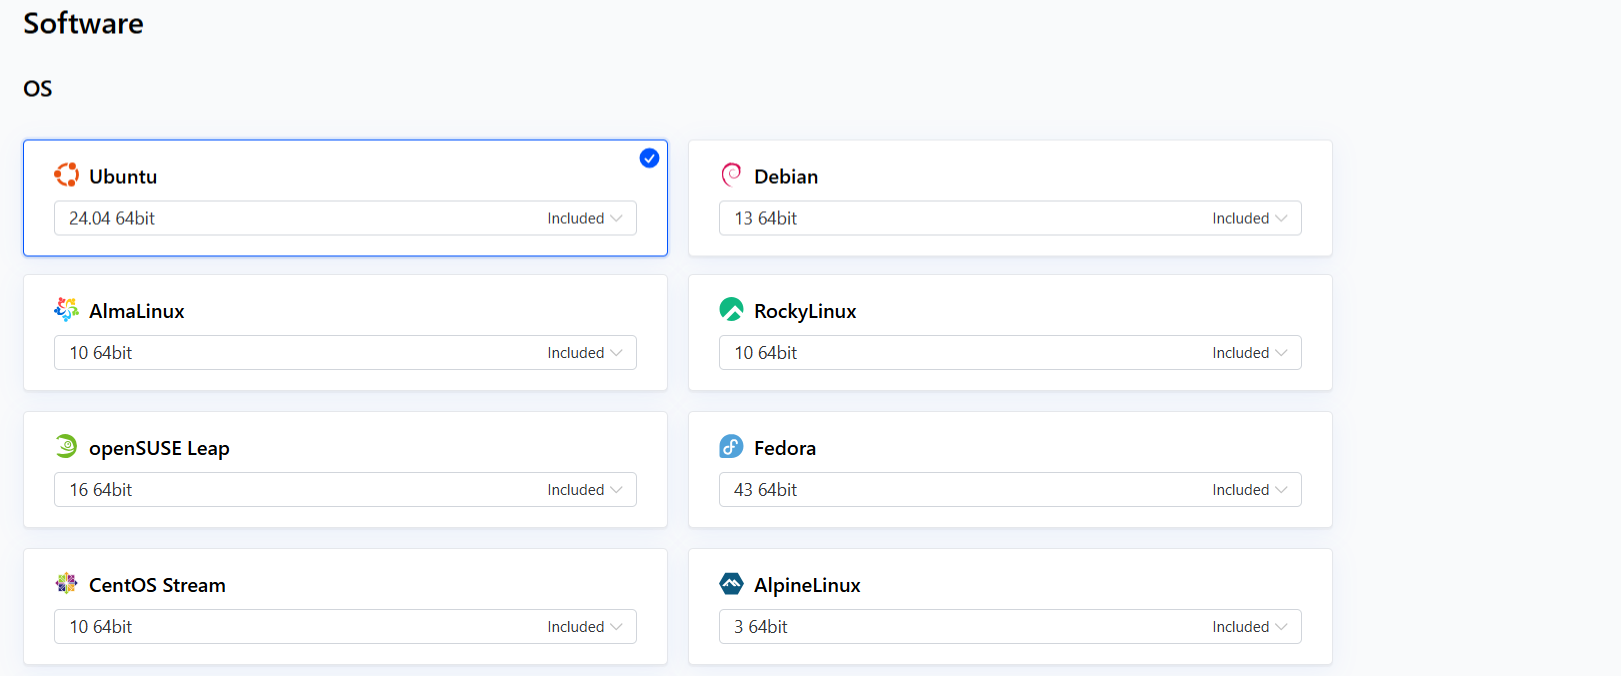Expand the chevron arrow in Fedora's version selector
The width and height of the screenshot is (1621, 676).
click(1281, 489)
